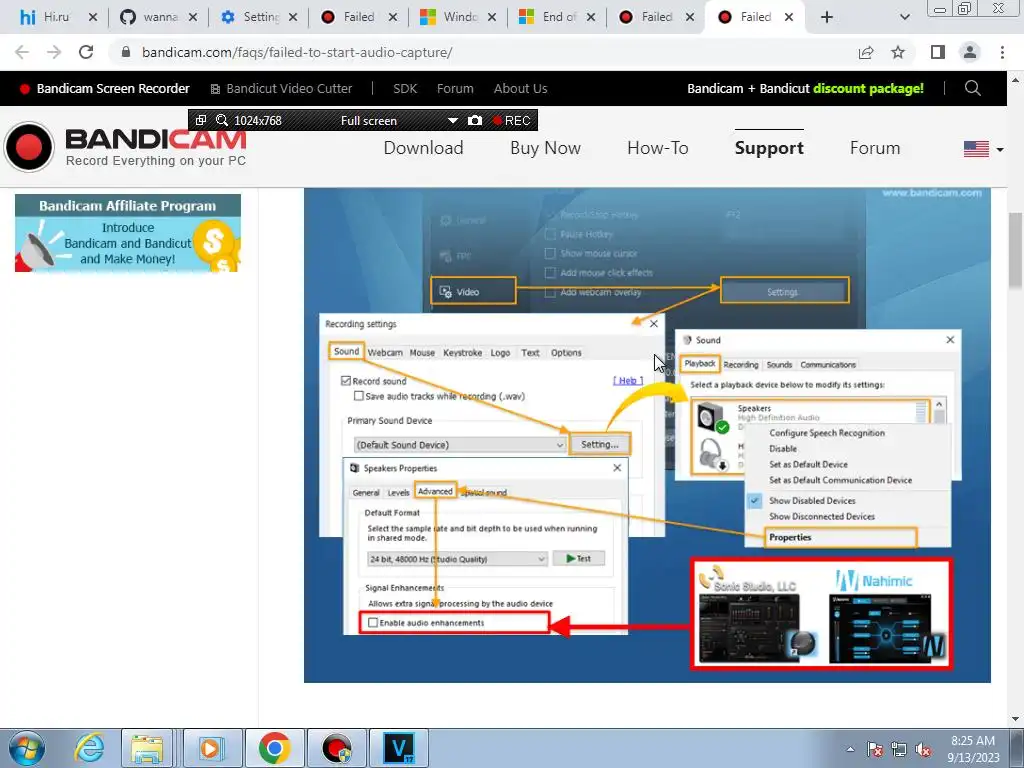
Task: Click Bandicam recorder screenshot camera icon
Action: (x=475, y=120)
